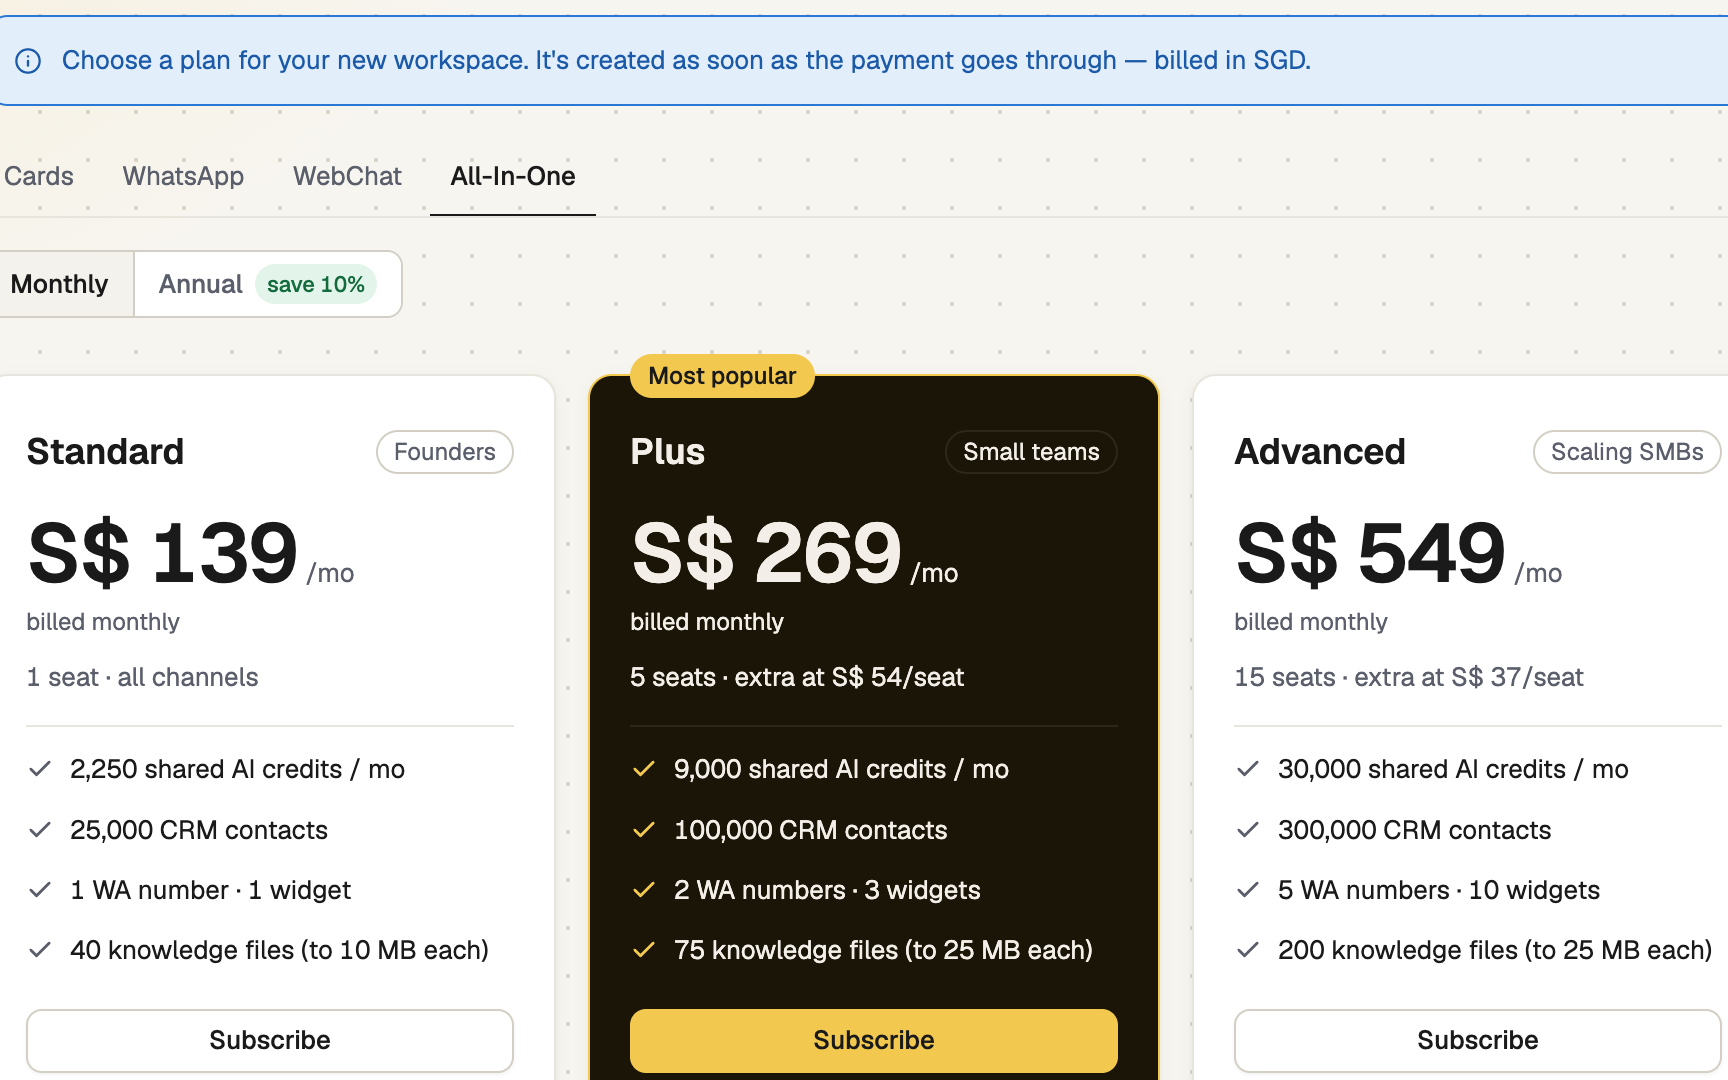The width and height of the screenshot is (1728, 1080).
Task: Click the checkmark beside 75 knowledge files
Action: coord(644,950)
